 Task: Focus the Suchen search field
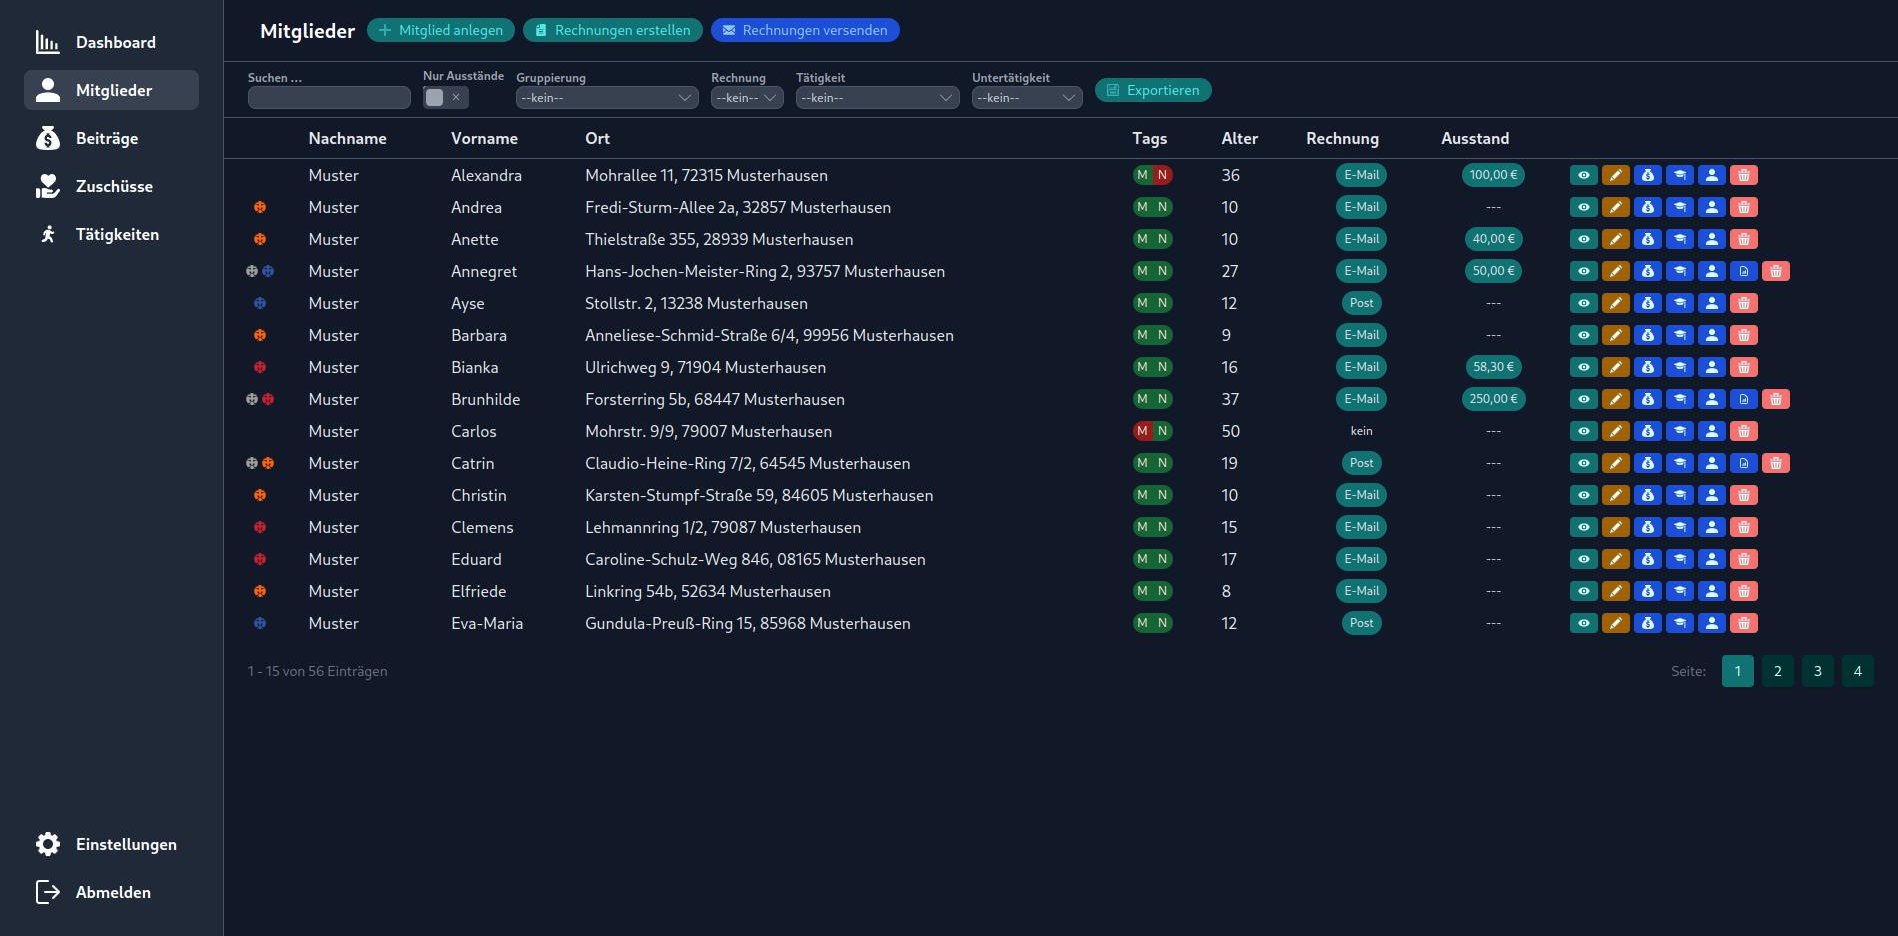[329, 97]
